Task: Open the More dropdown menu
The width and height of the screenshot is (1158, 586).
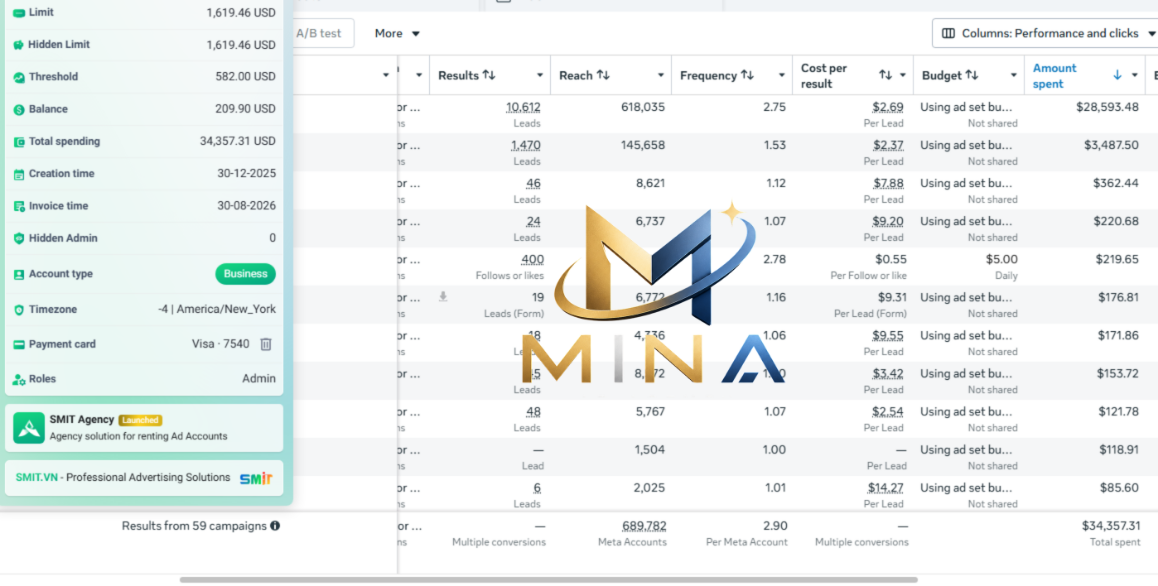Action: 397,33
